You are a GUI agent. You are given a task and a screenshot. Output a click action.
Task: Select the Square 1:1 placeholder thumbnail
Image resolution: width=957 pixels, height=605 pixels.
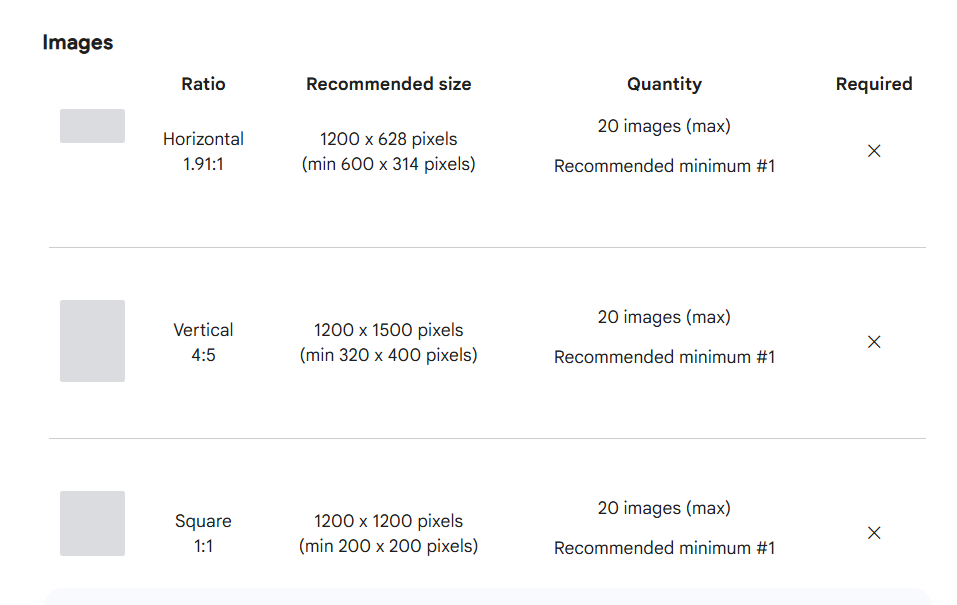click(92, 523)
